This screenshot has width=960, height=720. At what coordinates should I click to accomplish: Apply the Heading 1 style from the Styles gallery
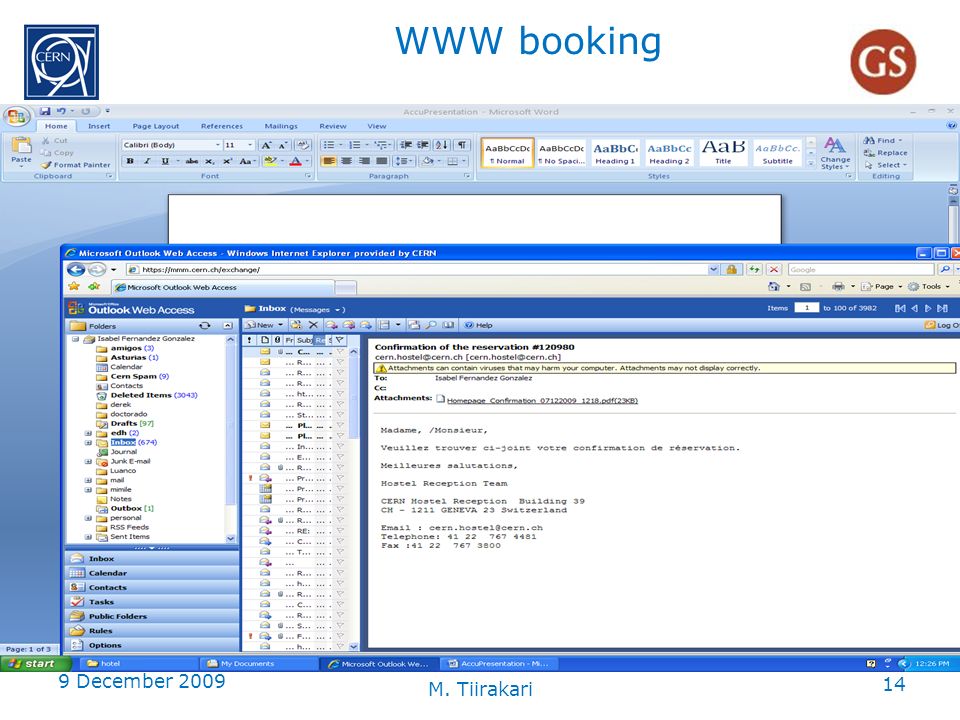pyautogui.click(x=615, y=152)
